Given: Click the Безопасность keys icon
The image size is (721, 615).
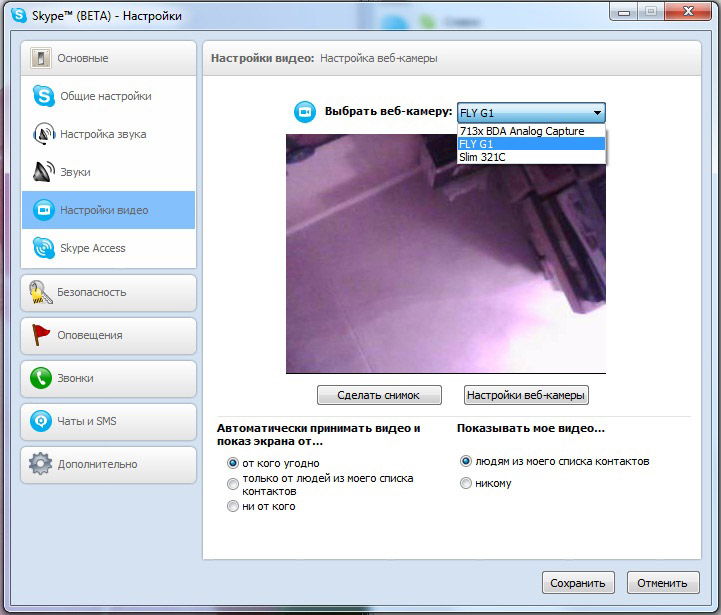Looking at the screenshot, I should point(40,293).
